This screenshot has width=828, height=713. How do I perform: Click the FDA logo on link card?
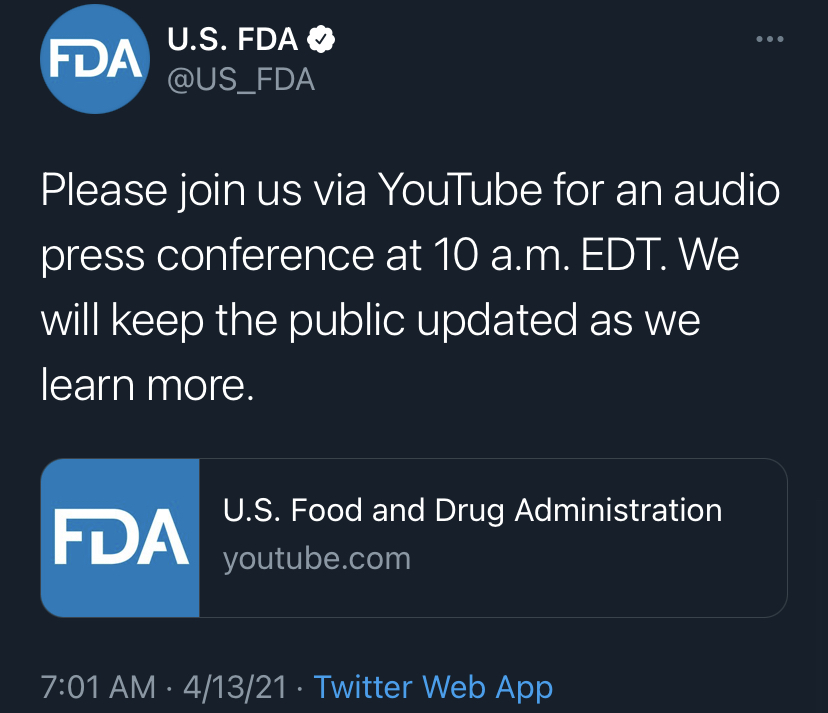[120, 538]
